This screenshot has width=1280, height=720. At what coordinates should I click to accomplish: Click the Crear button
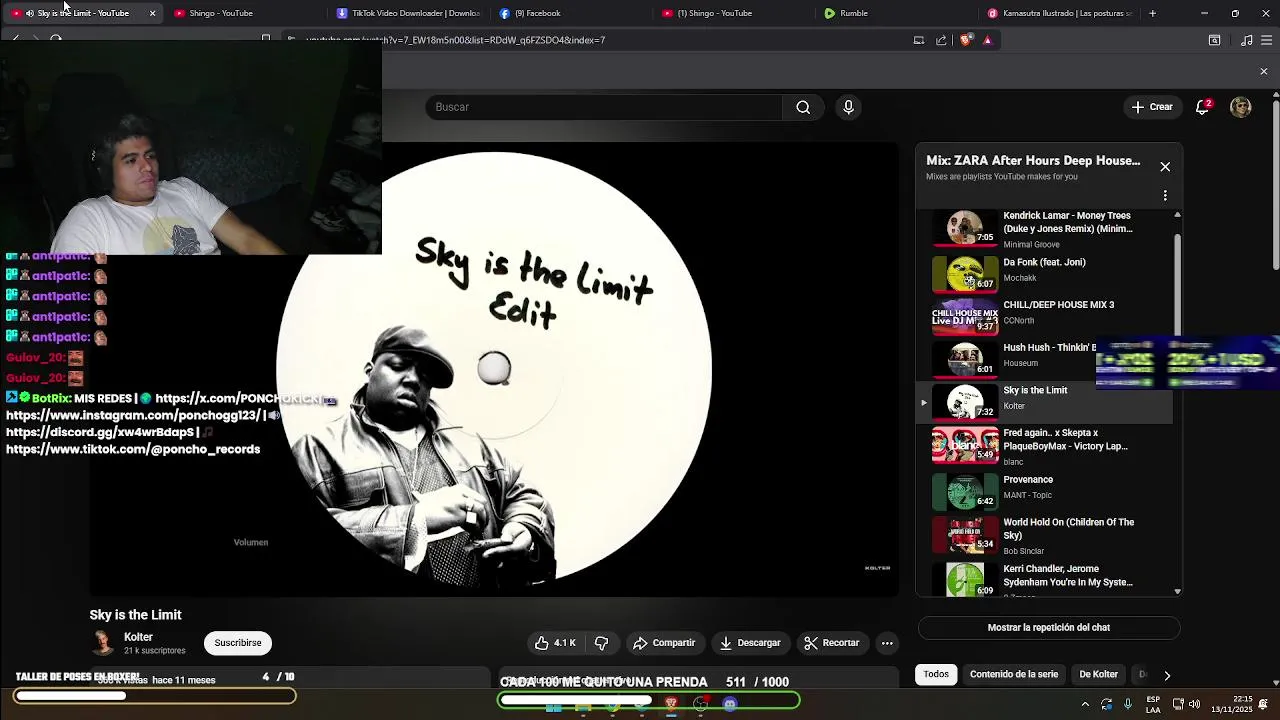(1152, 107)
